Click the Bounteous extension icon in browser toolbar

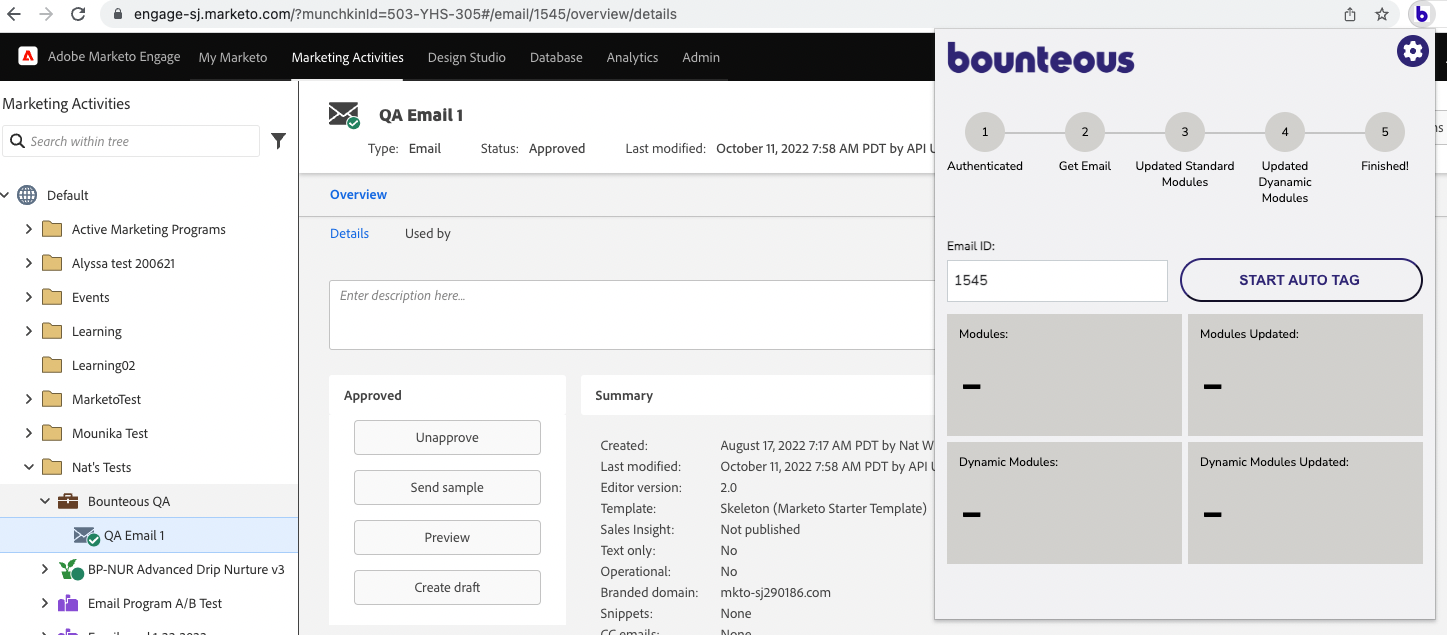coord(1421,14)
